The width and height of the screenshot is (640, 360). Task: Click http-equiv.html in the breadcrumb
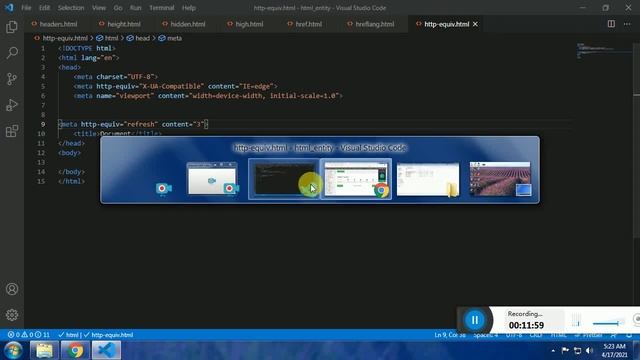65,38
